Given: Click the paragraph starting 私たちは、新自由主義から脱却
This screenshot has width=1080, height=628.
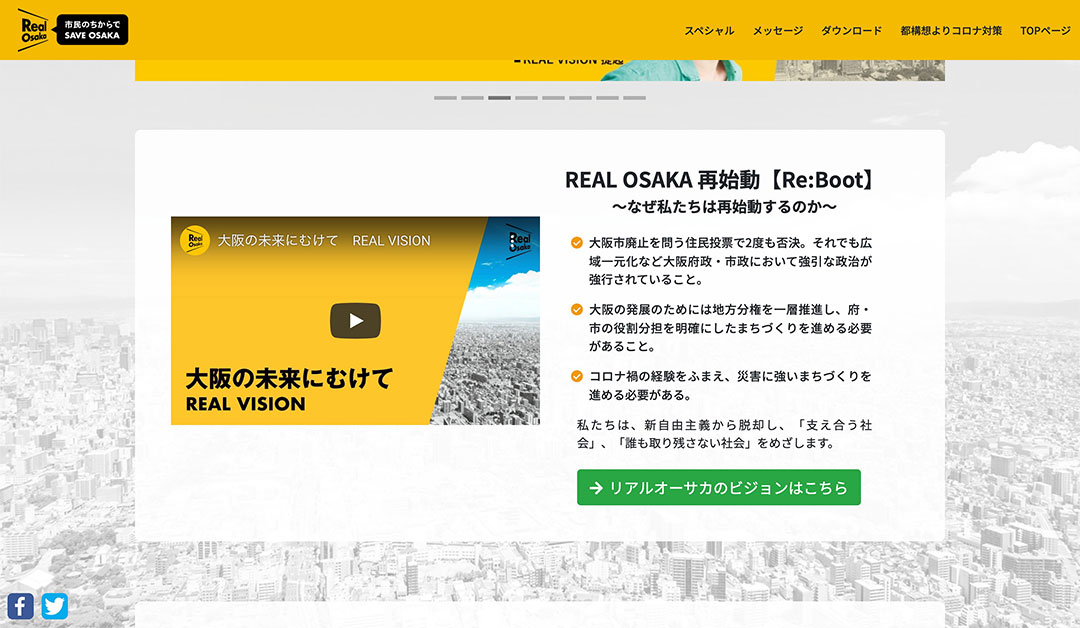Looking at the screenshot, I should pyautogui.click(x=725, y=434).
